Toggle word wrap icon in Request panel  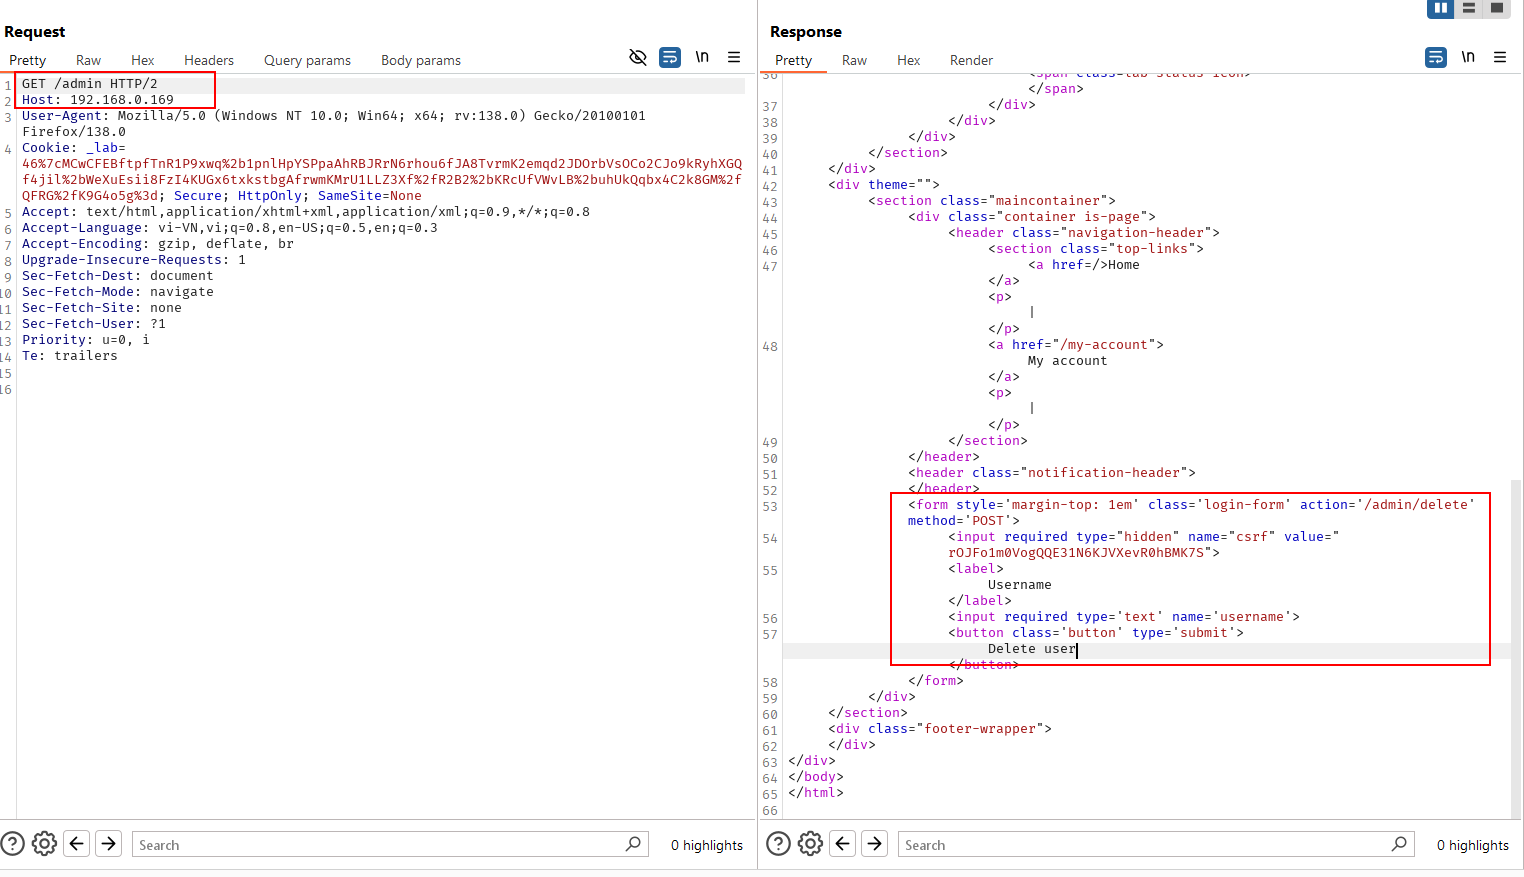[670, 57]
